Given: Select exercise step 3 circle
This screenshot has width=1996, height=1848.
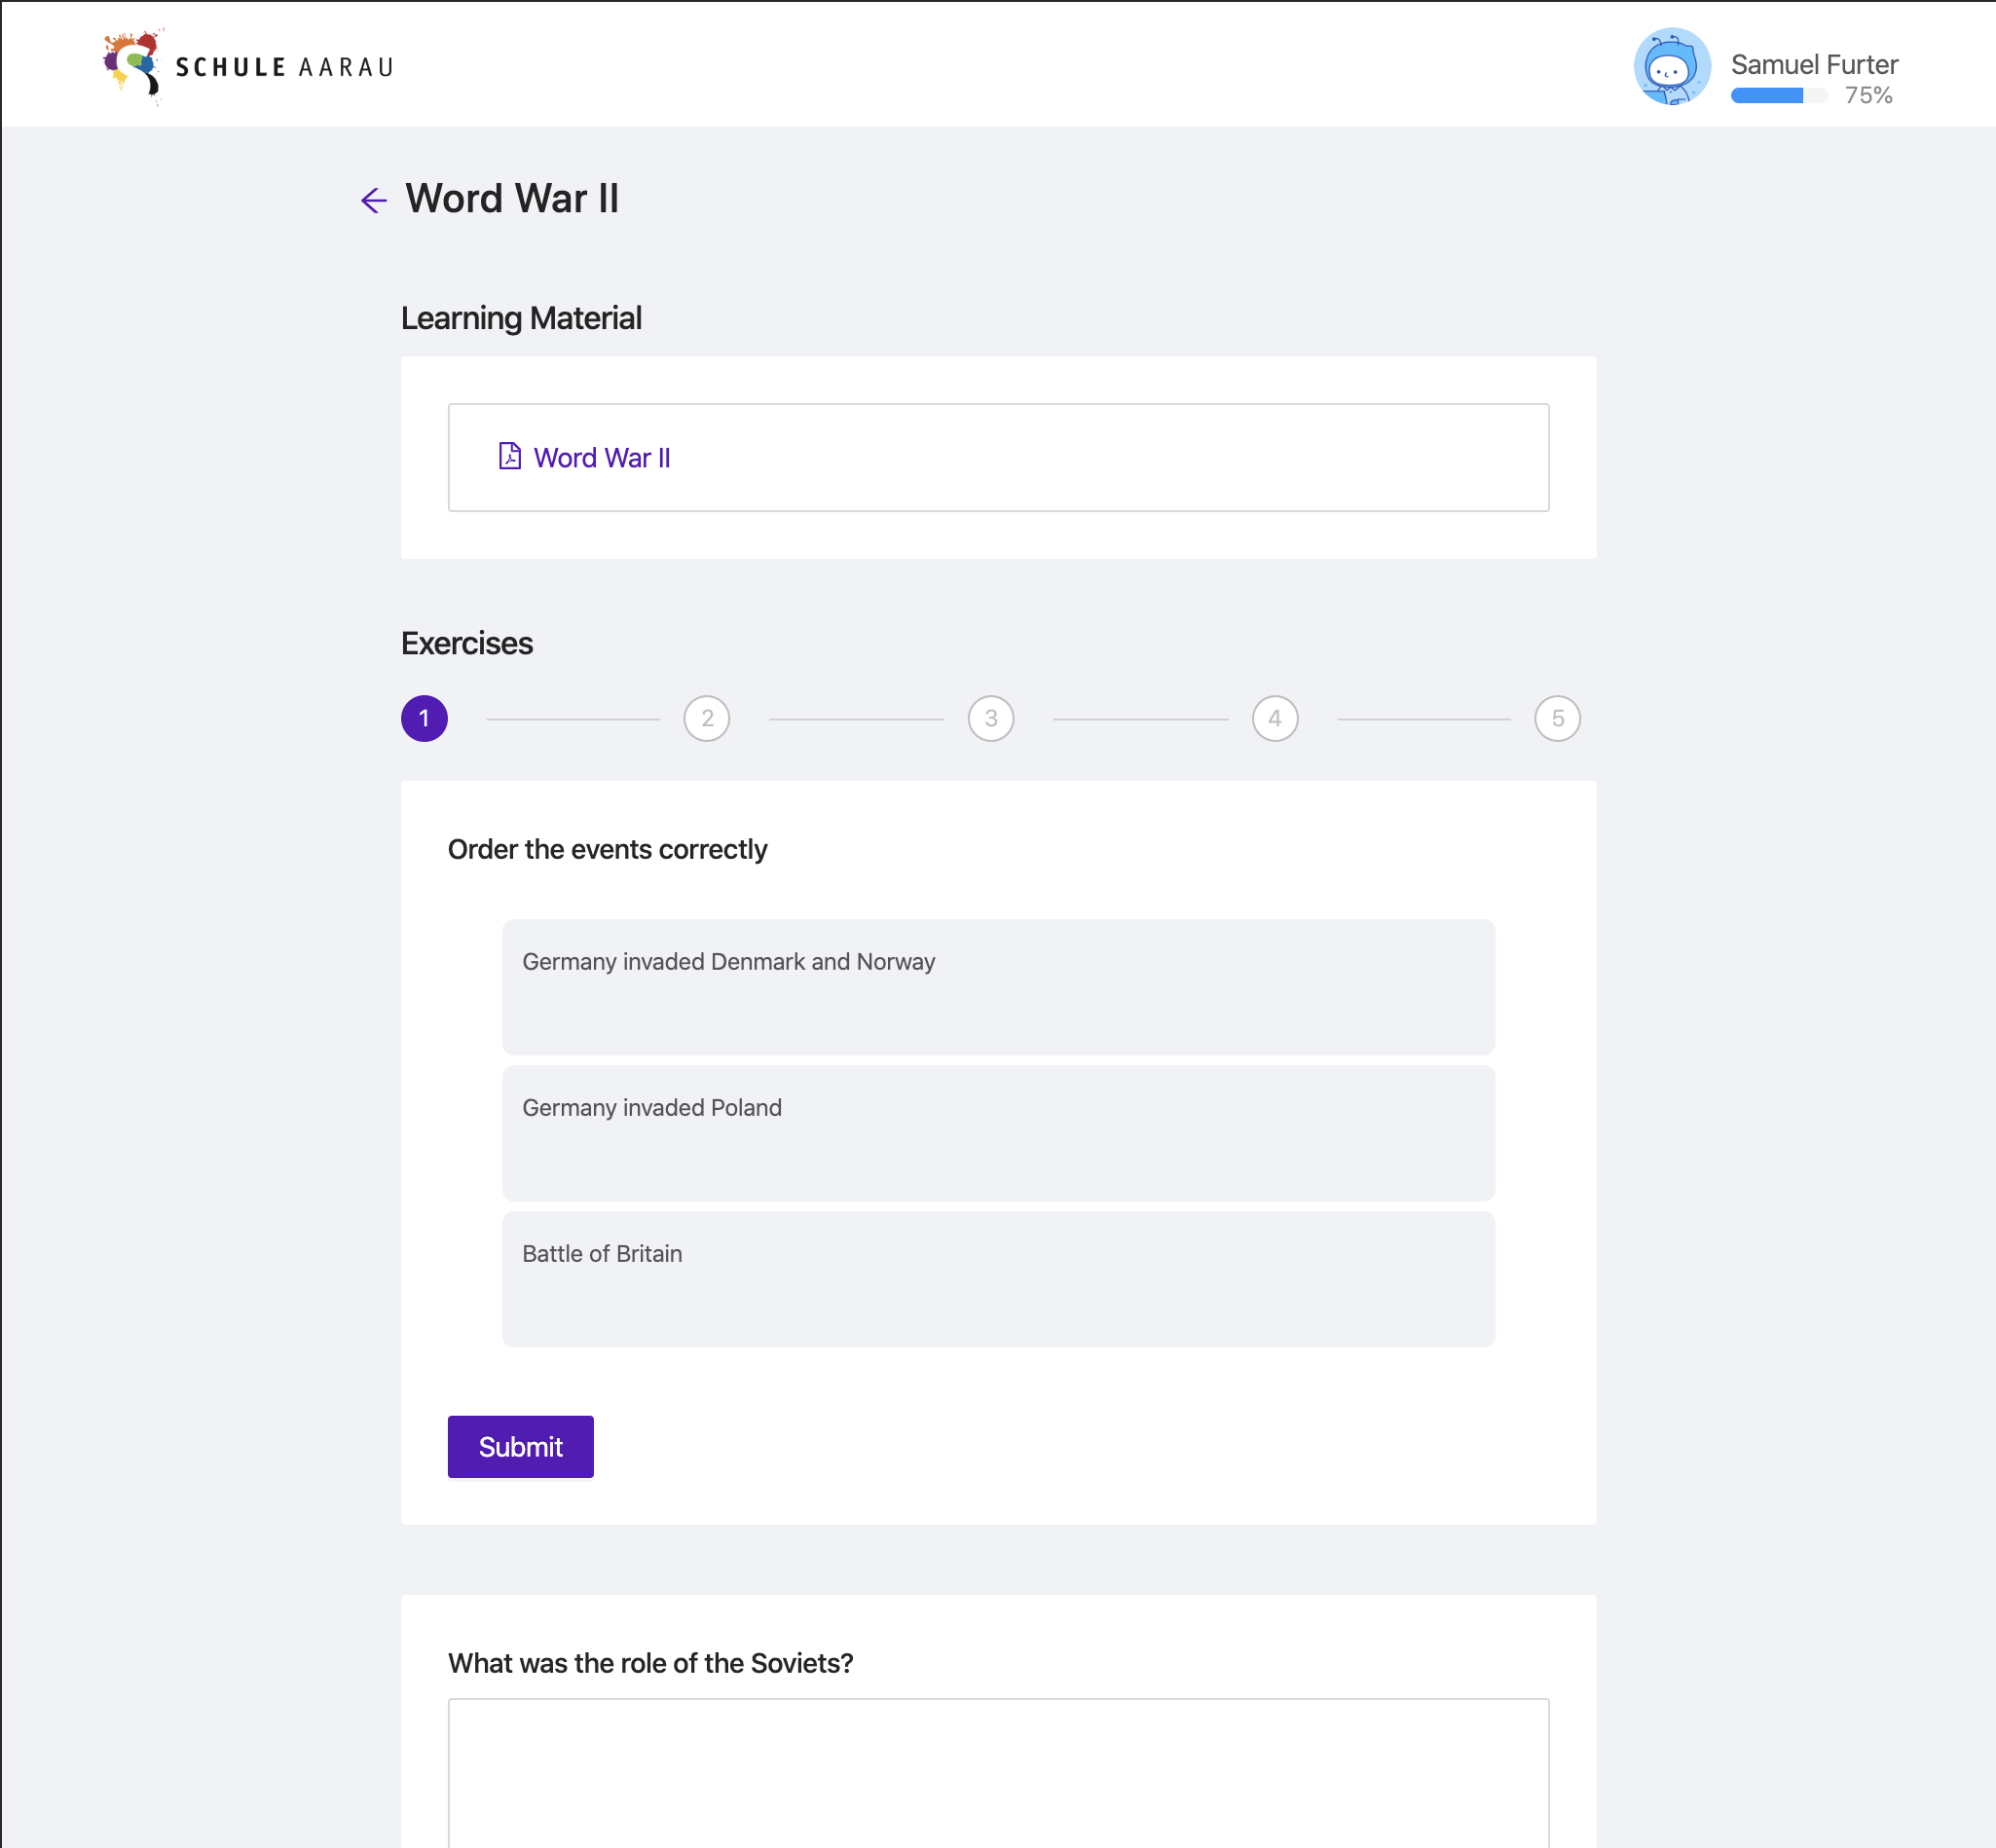Looking at the screenshot, I should click(991, 718).
